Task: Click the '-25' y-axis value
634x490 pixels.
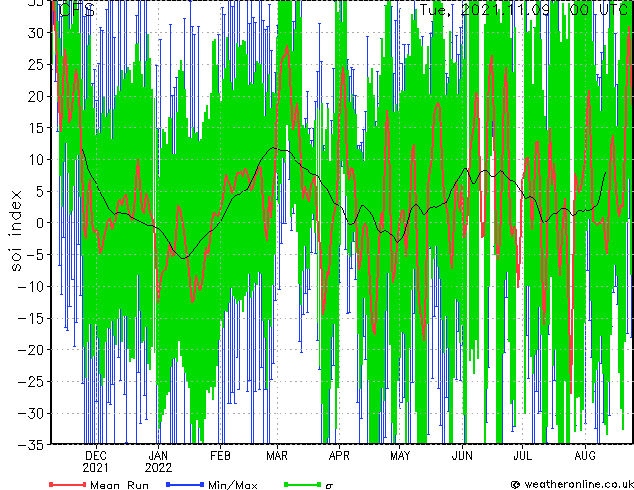Action: (x=31, y=382)
